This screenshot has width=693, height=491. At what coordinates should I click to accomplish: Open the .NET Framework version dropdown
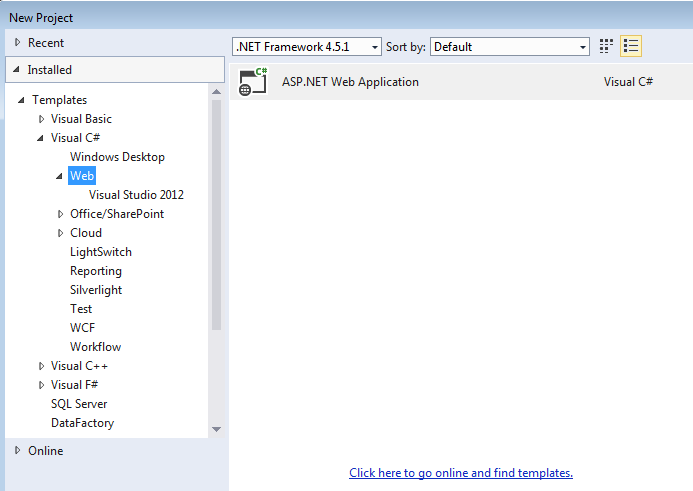[x=307, y=46]
